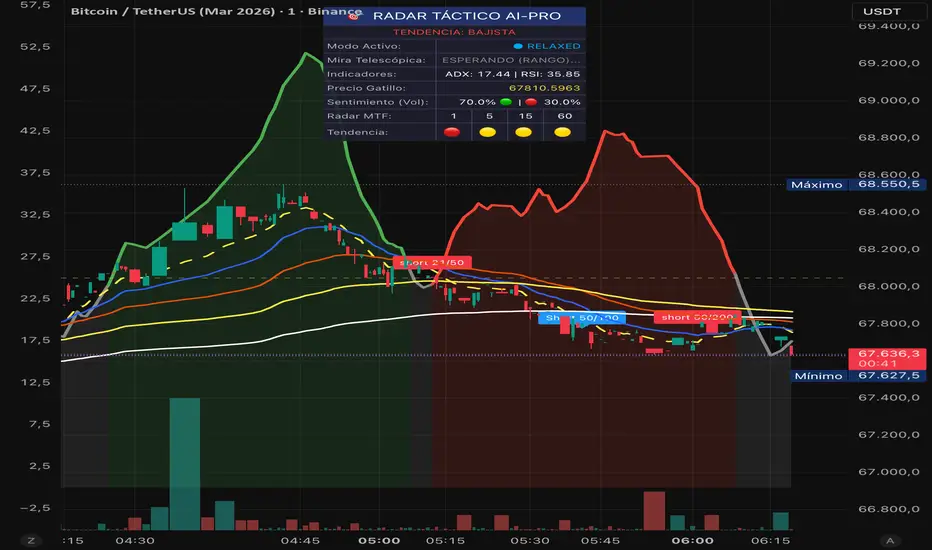
Task: Click the red 1-minute trend indicator dot
Action: tap(452, 132)
